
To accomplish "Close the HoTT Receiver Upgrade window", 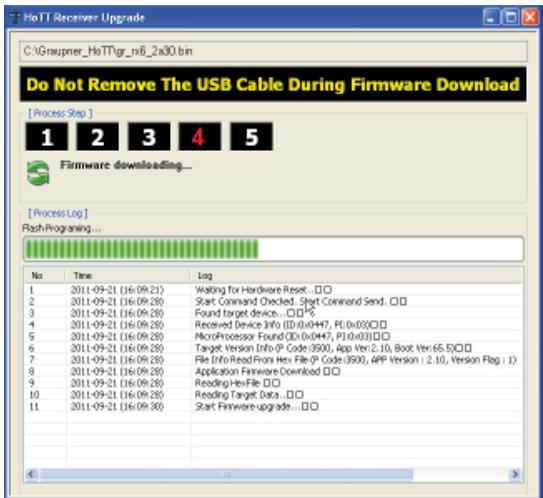I will tap(530, 17).
